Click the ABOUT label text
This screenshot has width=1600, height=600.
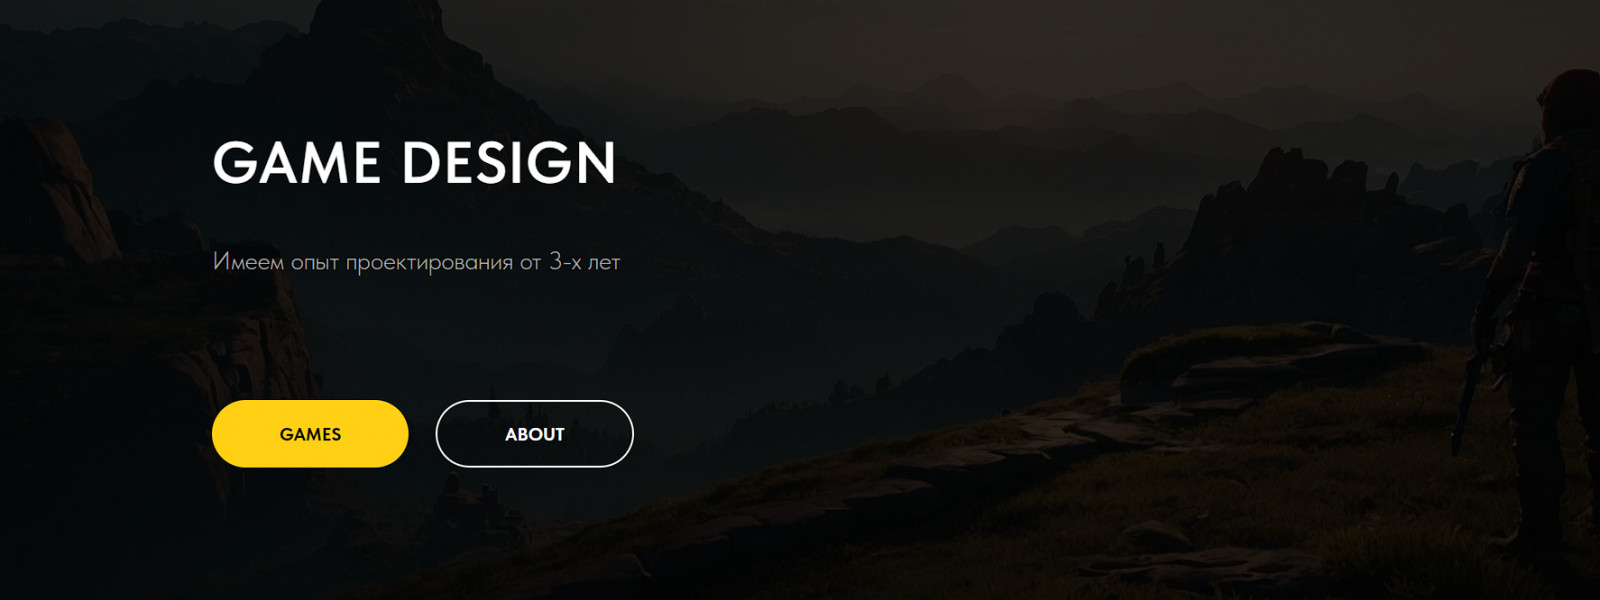click(x=535, y=434)
